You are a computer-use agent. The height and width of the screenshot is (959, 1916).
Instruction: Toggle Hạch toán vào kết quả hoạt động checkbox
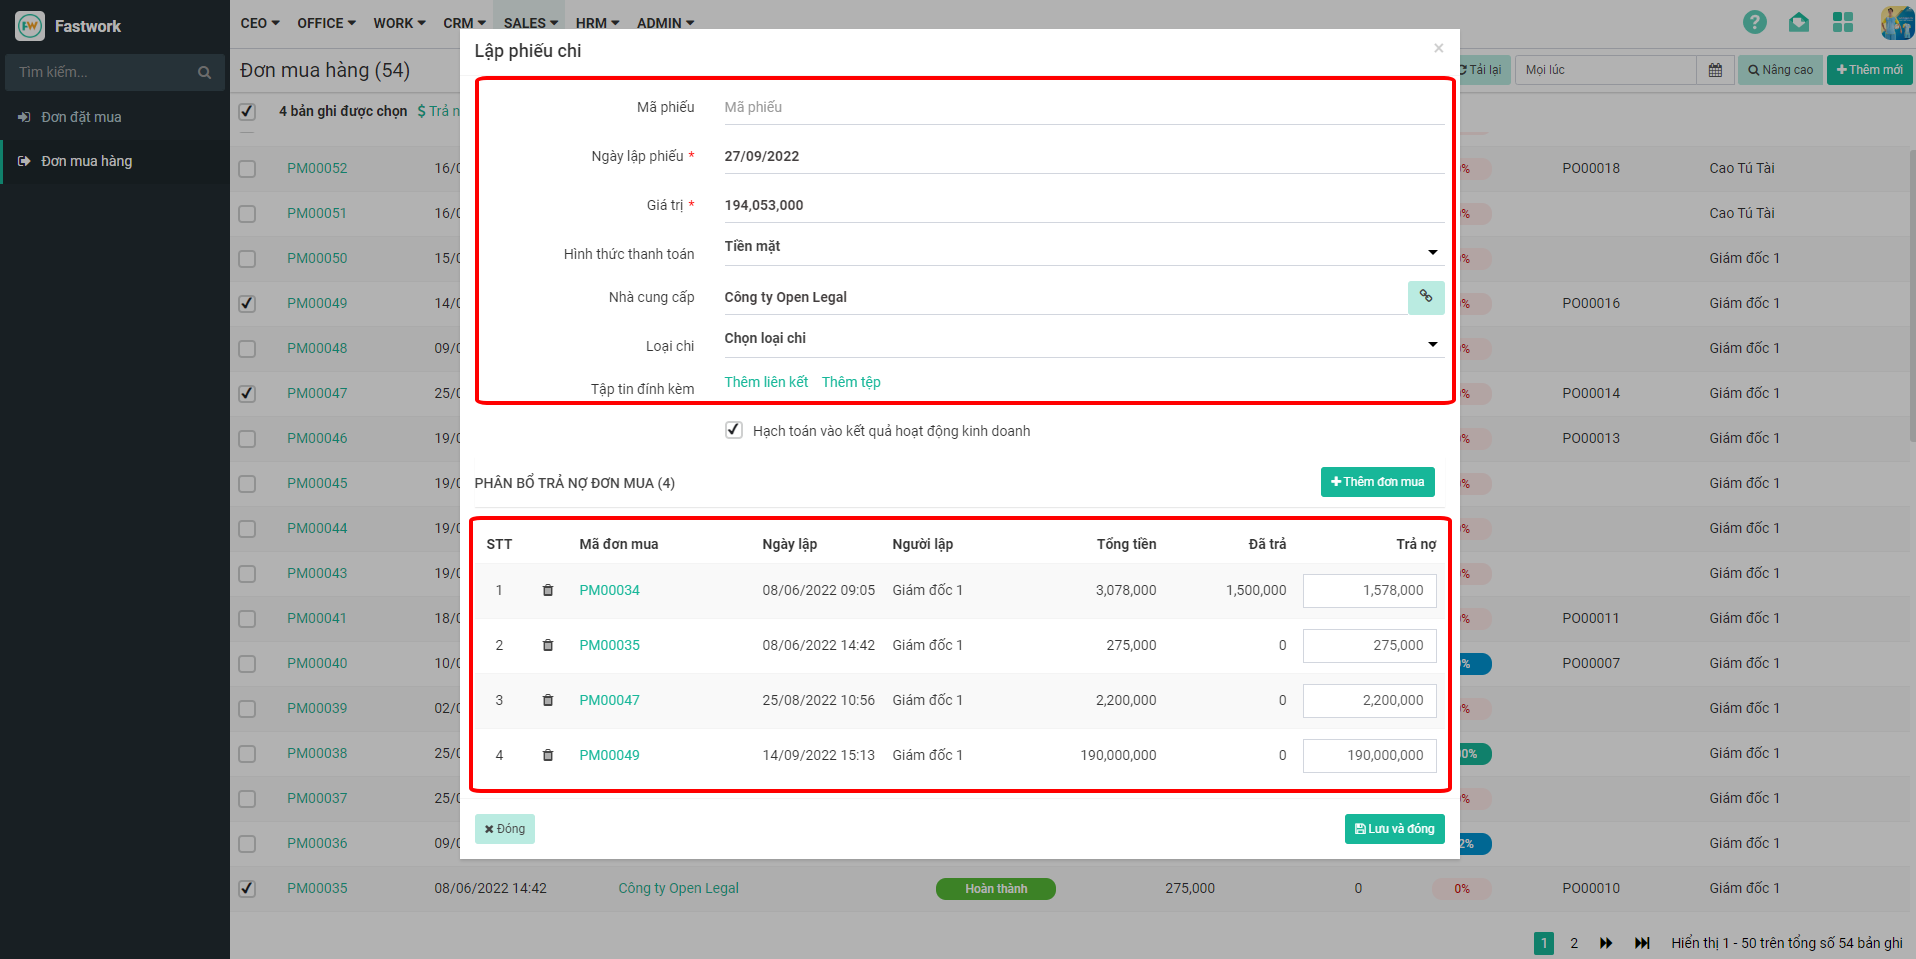pyautogui.click(x=734, y=430)
